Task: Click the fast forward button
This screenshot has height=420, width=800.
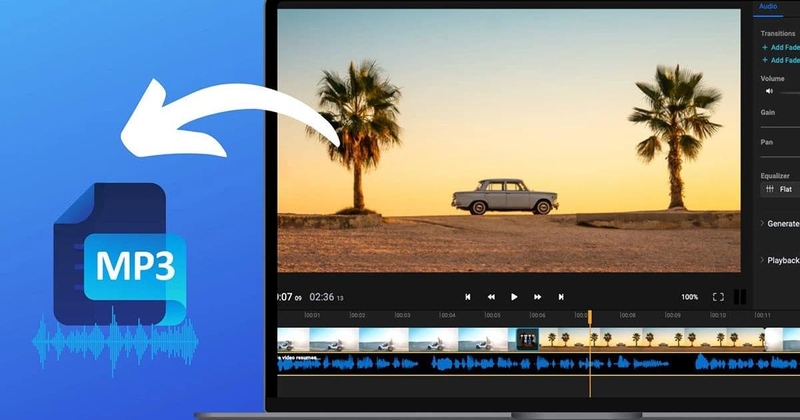Action: point(537,297)
